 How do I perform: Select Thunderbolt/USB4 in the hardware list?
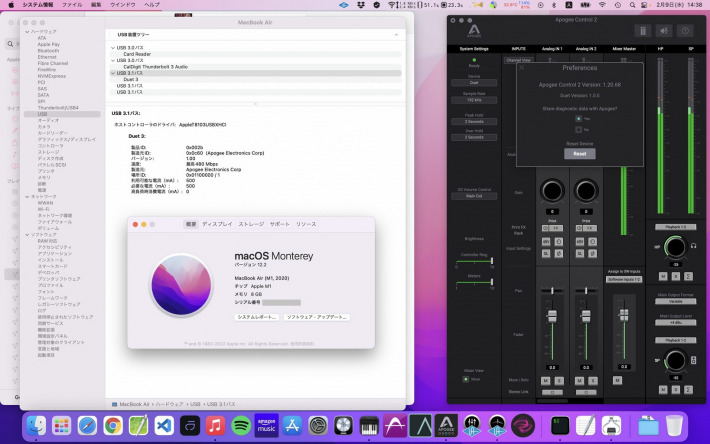click(57, 107)
